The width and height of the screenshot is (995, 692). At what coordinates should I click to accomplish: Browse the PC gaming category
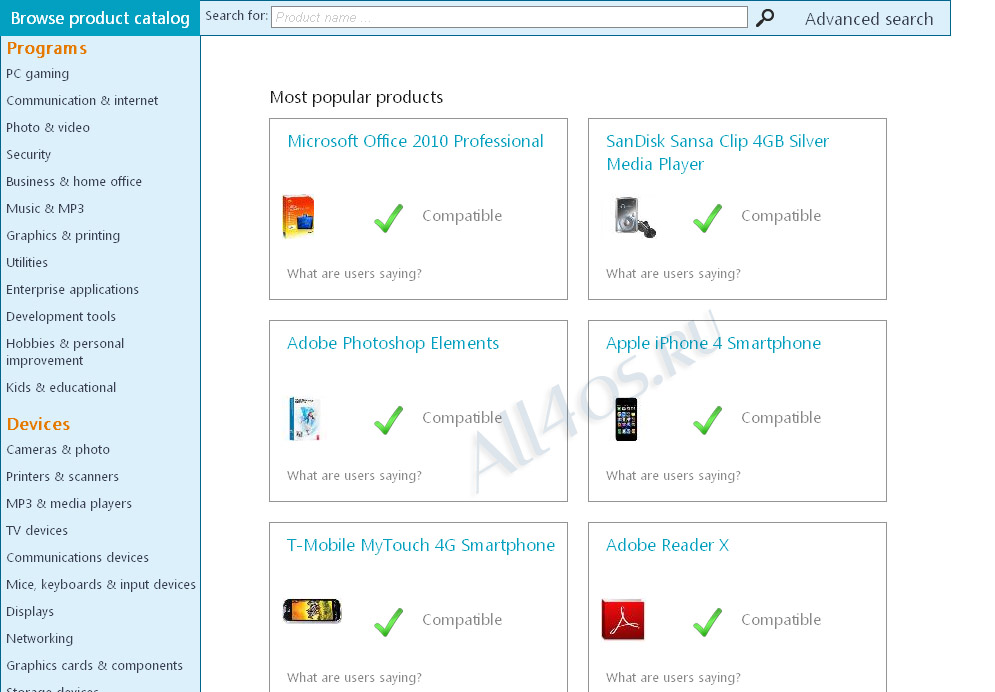(37, 74)
